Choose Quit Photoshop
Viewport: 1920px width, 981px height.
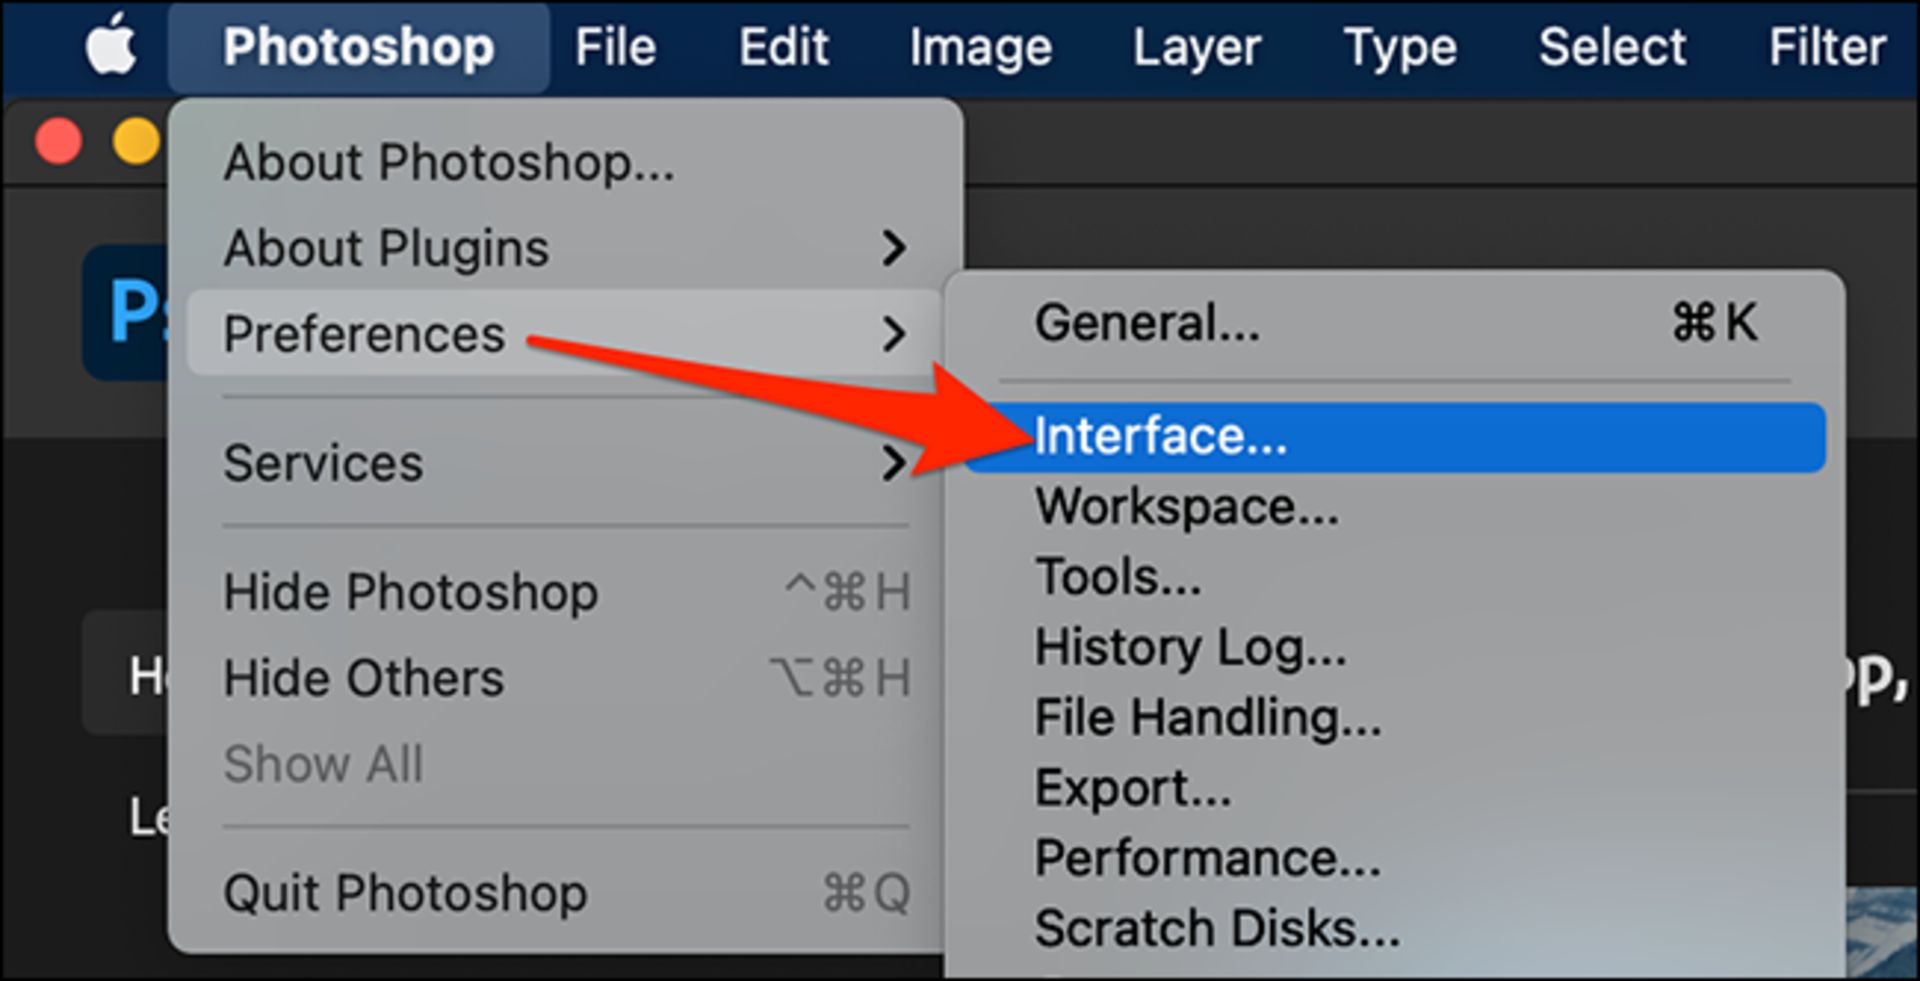pyautogui.click(x=405, y=893)
